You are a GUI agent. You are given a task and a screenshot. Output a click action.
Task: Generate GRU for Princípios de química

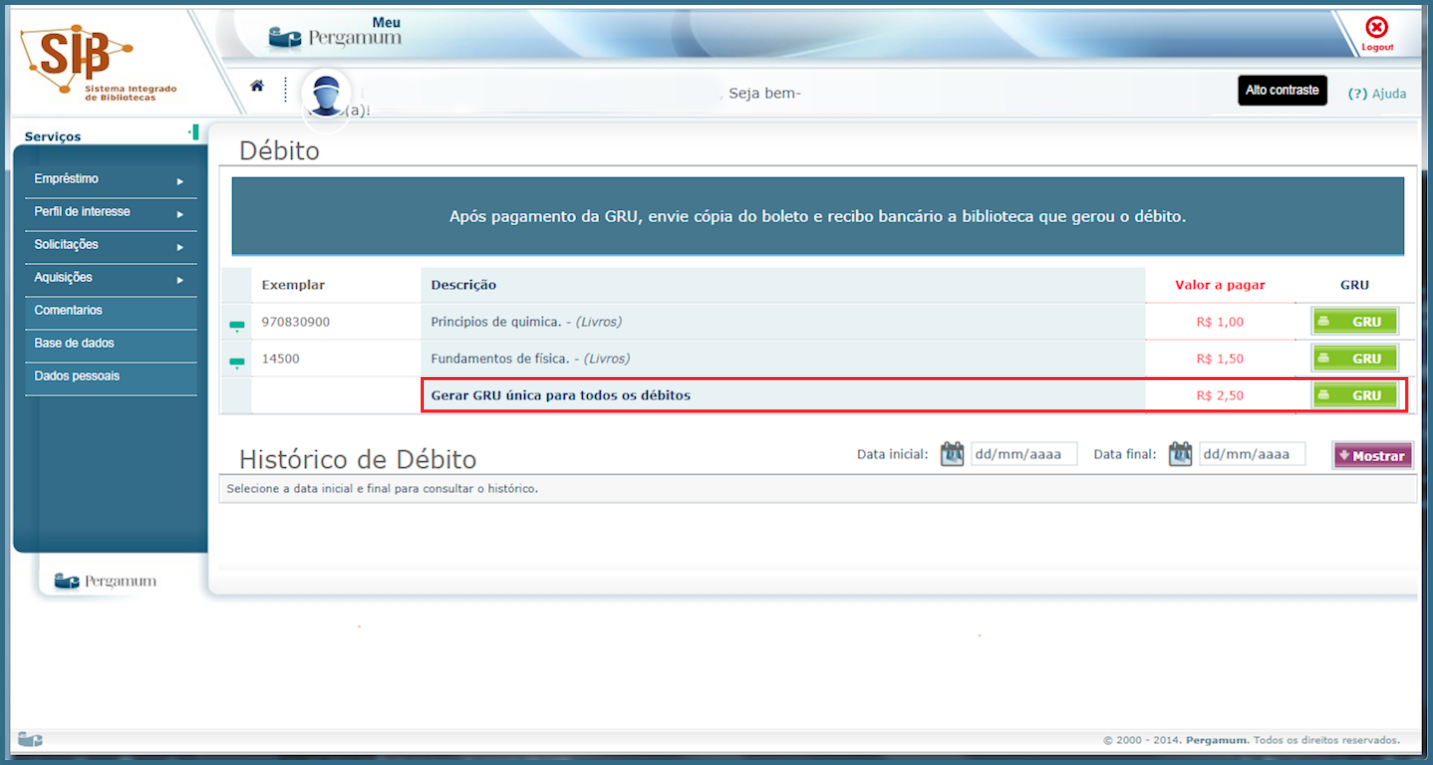[x=1354, y=322]
